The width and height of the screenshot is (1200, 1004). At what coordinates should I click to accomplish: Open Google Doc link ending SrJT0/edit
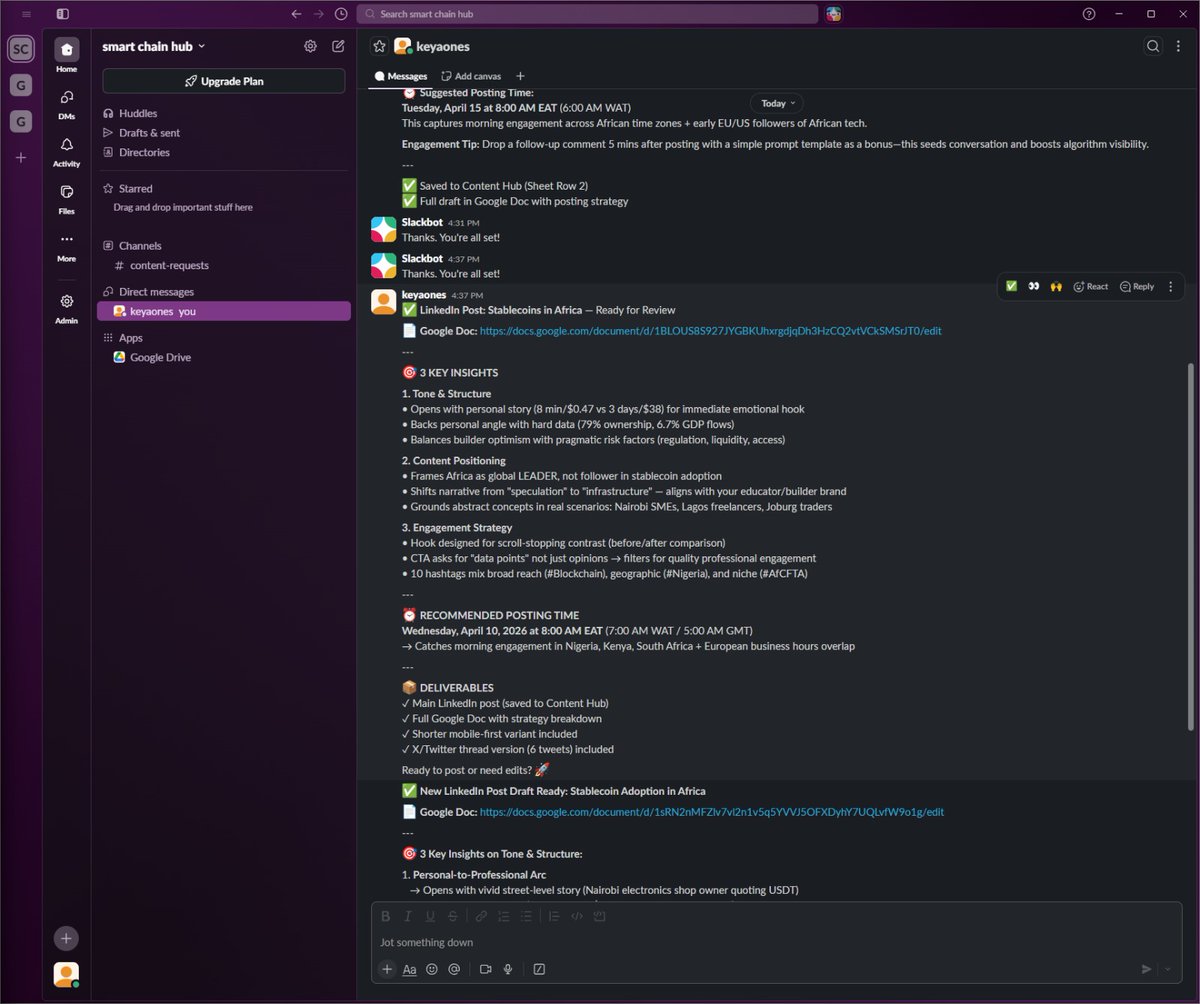pyautogui.click(x=710, y=330)
